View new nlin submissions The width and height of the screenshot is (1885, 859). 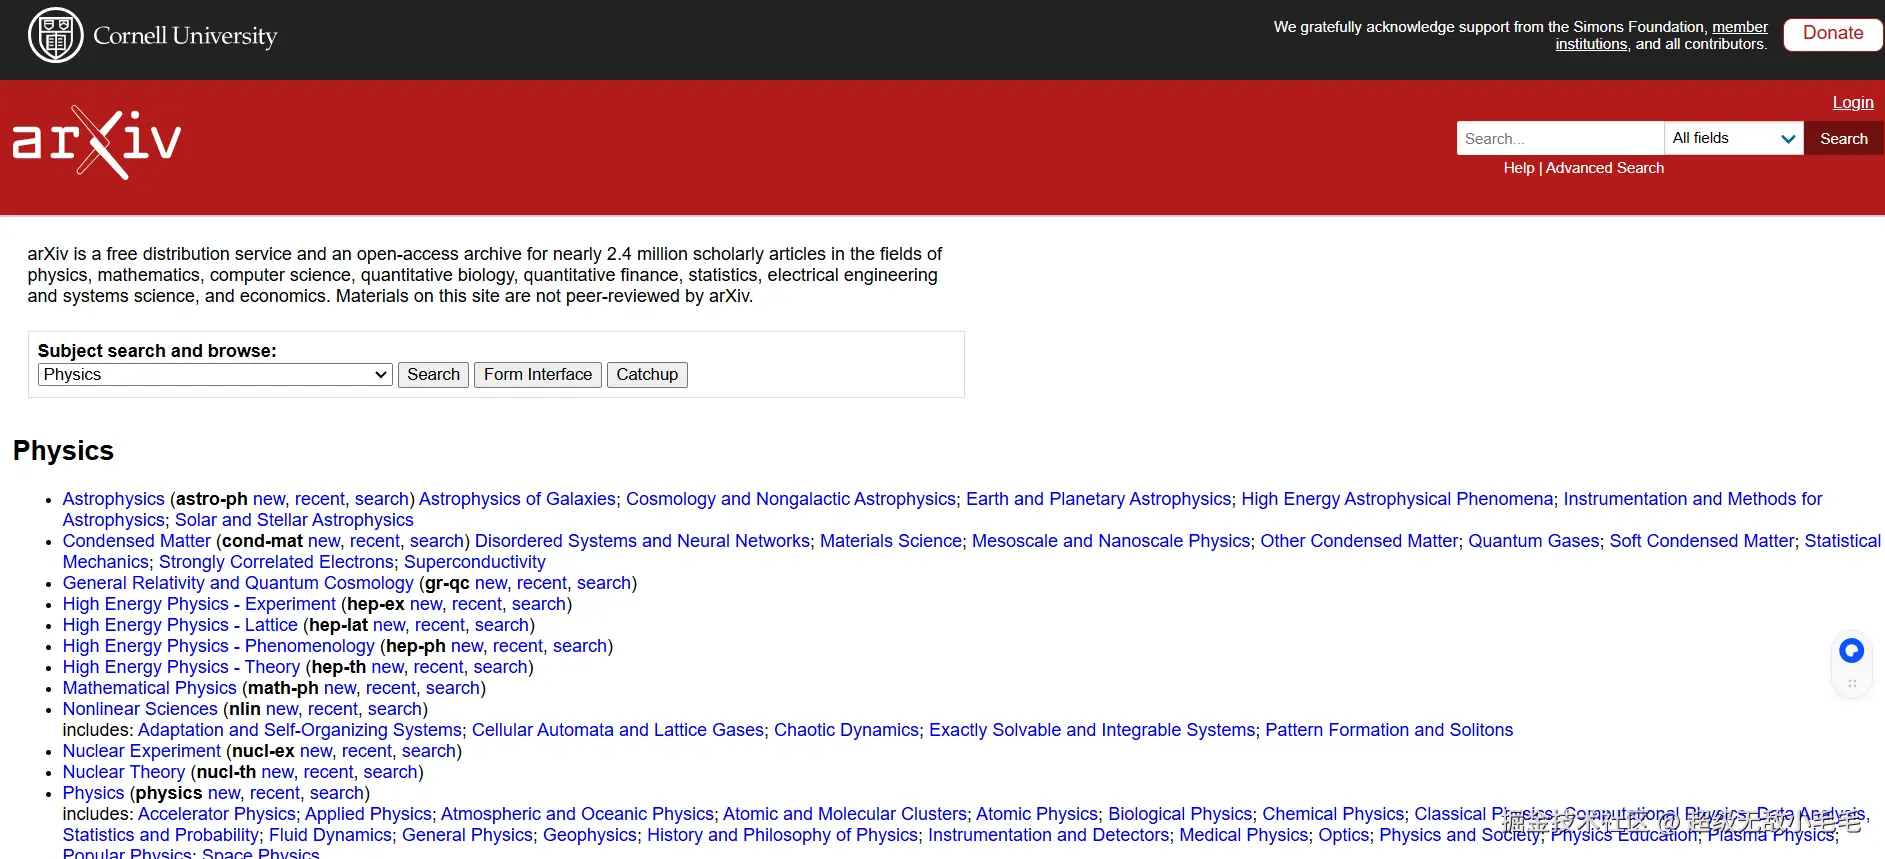282,709
